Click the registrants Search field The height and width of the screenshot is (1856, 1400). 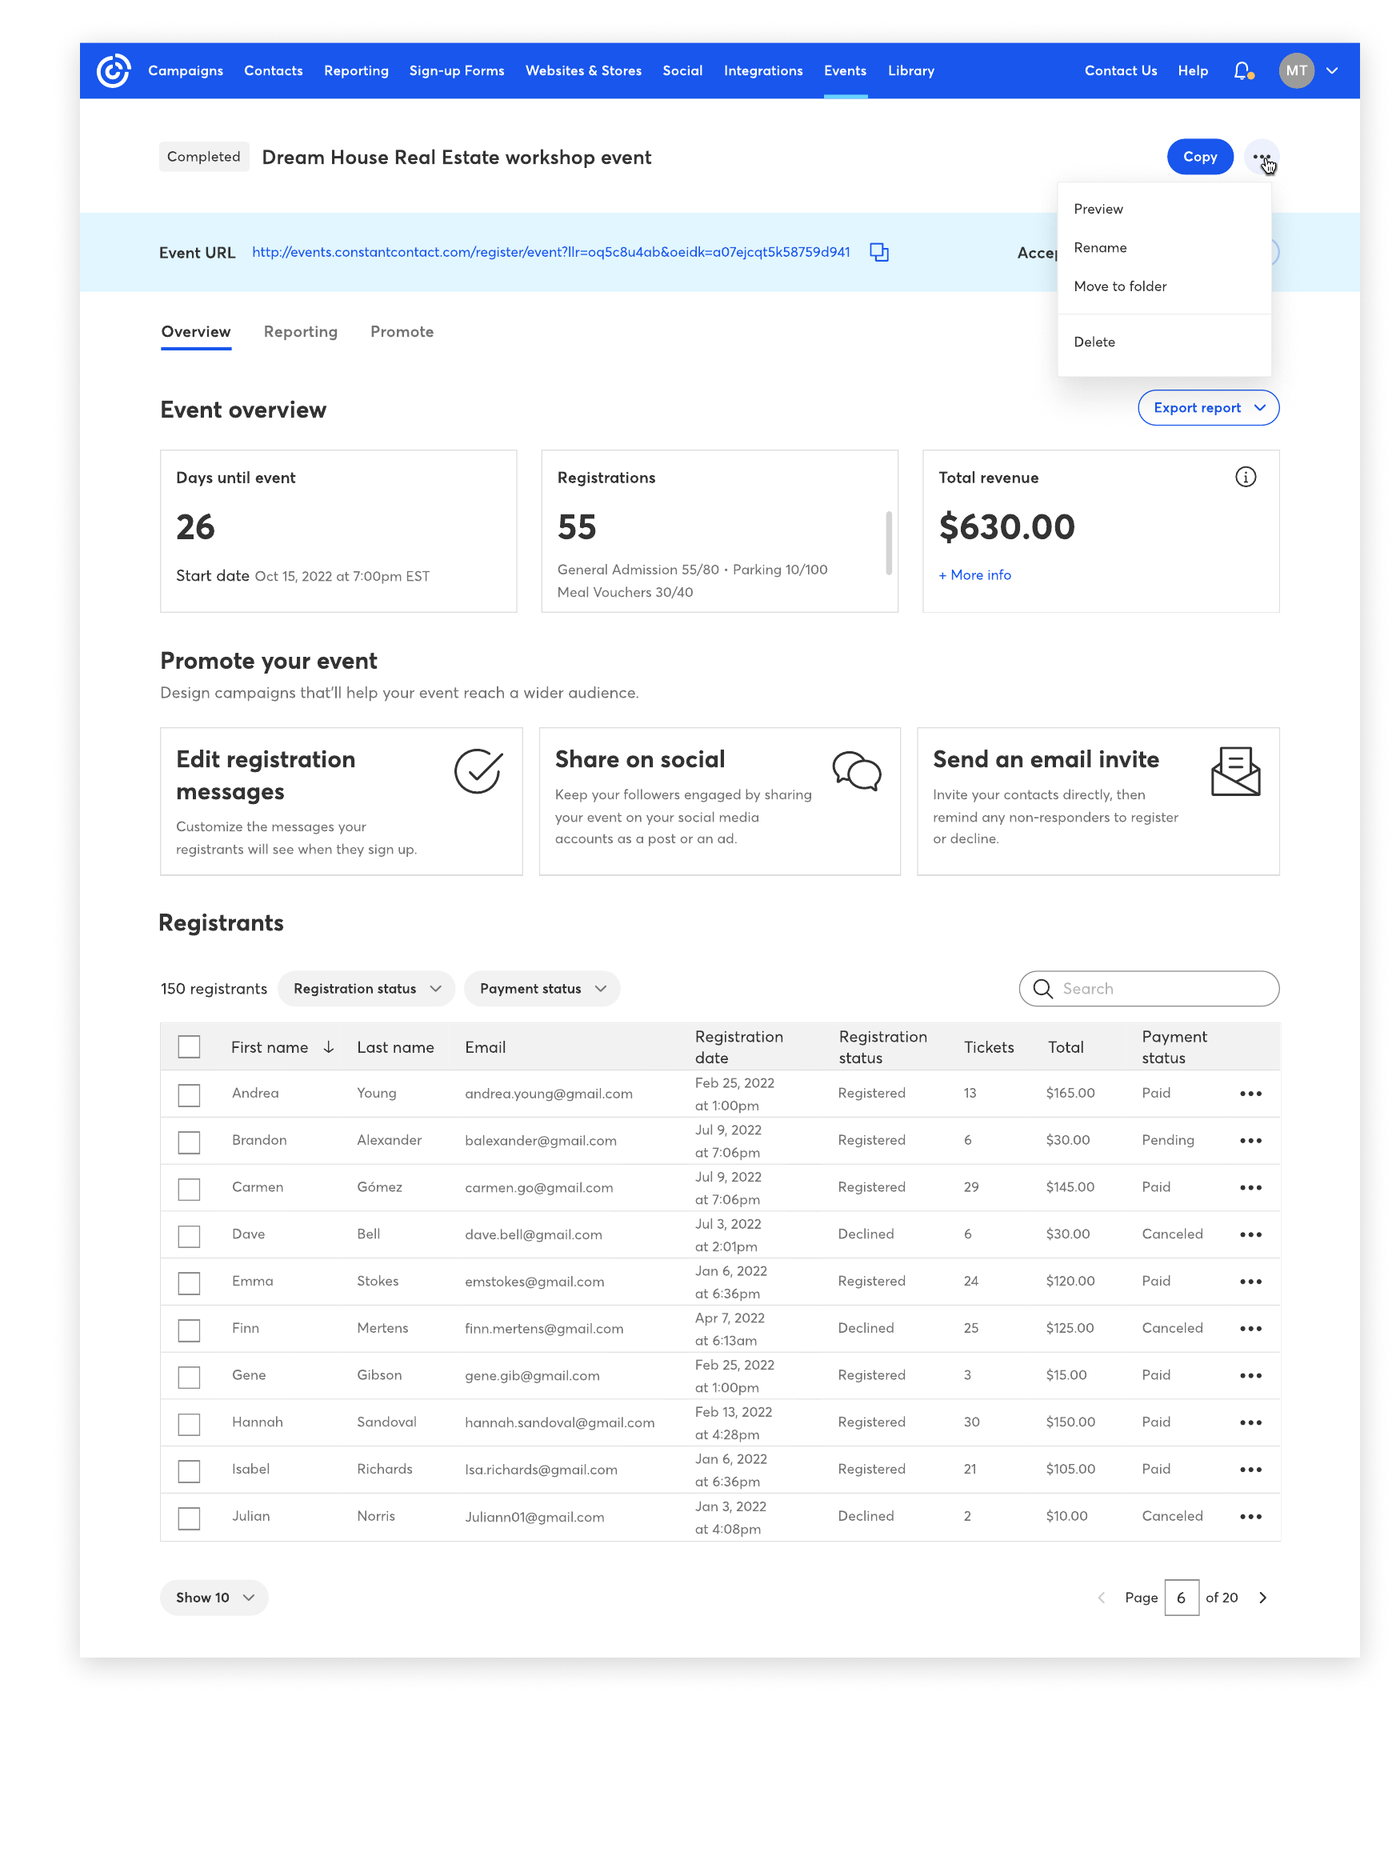coord(1149,989)
